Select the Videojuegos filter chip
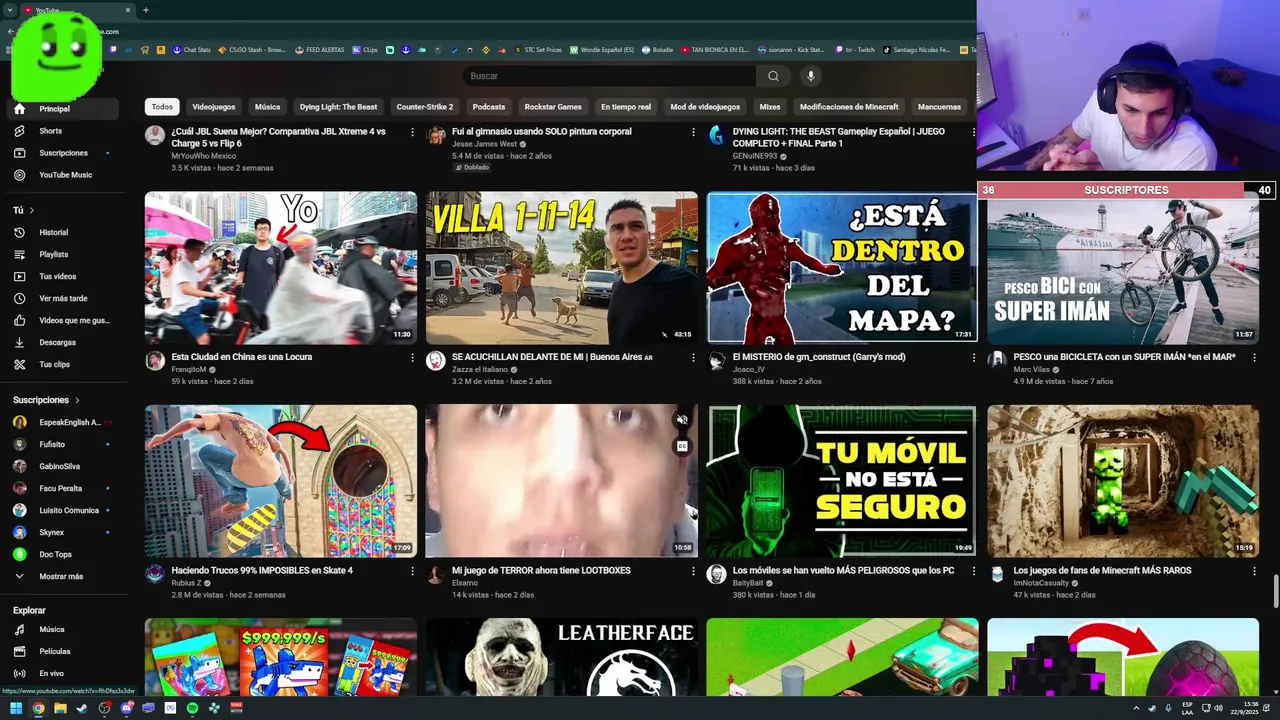Image resolution: width=1280 pixels, height=720 pixels. (214, 107)
